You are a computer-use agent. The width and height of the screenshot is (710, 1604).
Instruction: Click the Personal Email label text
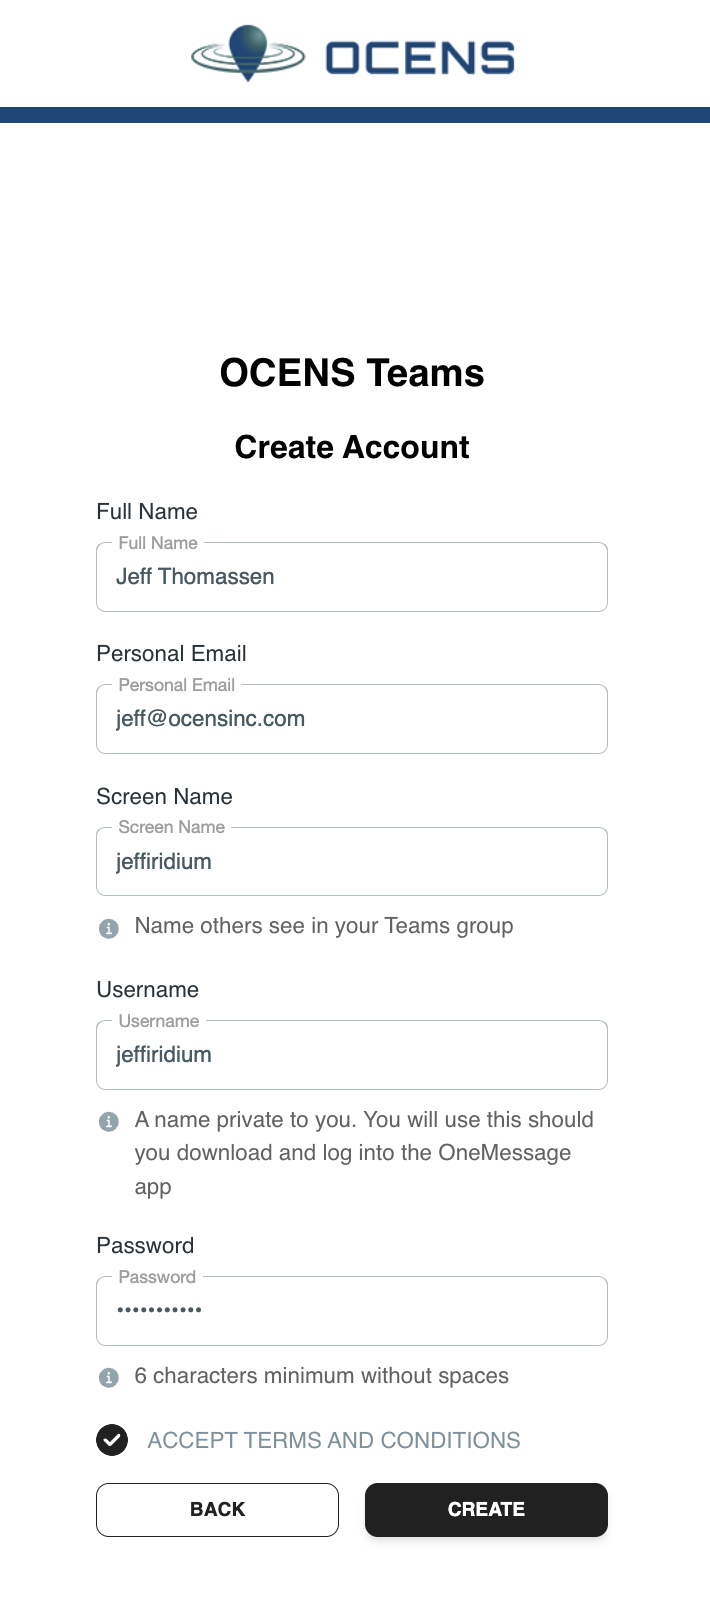pyautogui.click(x=171, y=653)
